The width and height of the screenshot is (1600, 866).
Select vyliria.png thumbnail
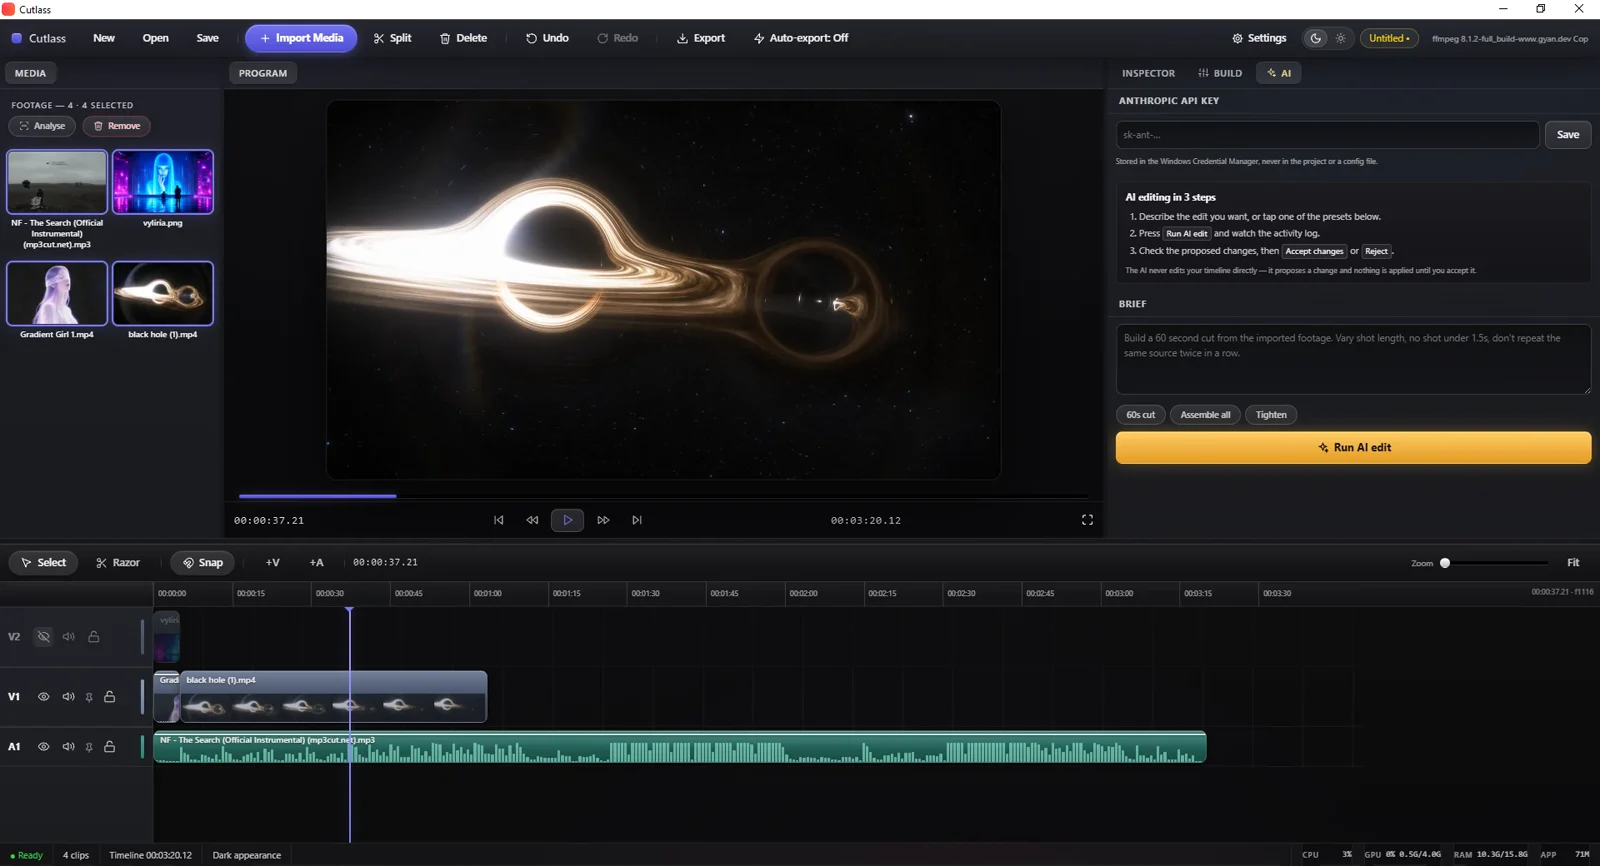pyautogui.click(x=163, y=182)
